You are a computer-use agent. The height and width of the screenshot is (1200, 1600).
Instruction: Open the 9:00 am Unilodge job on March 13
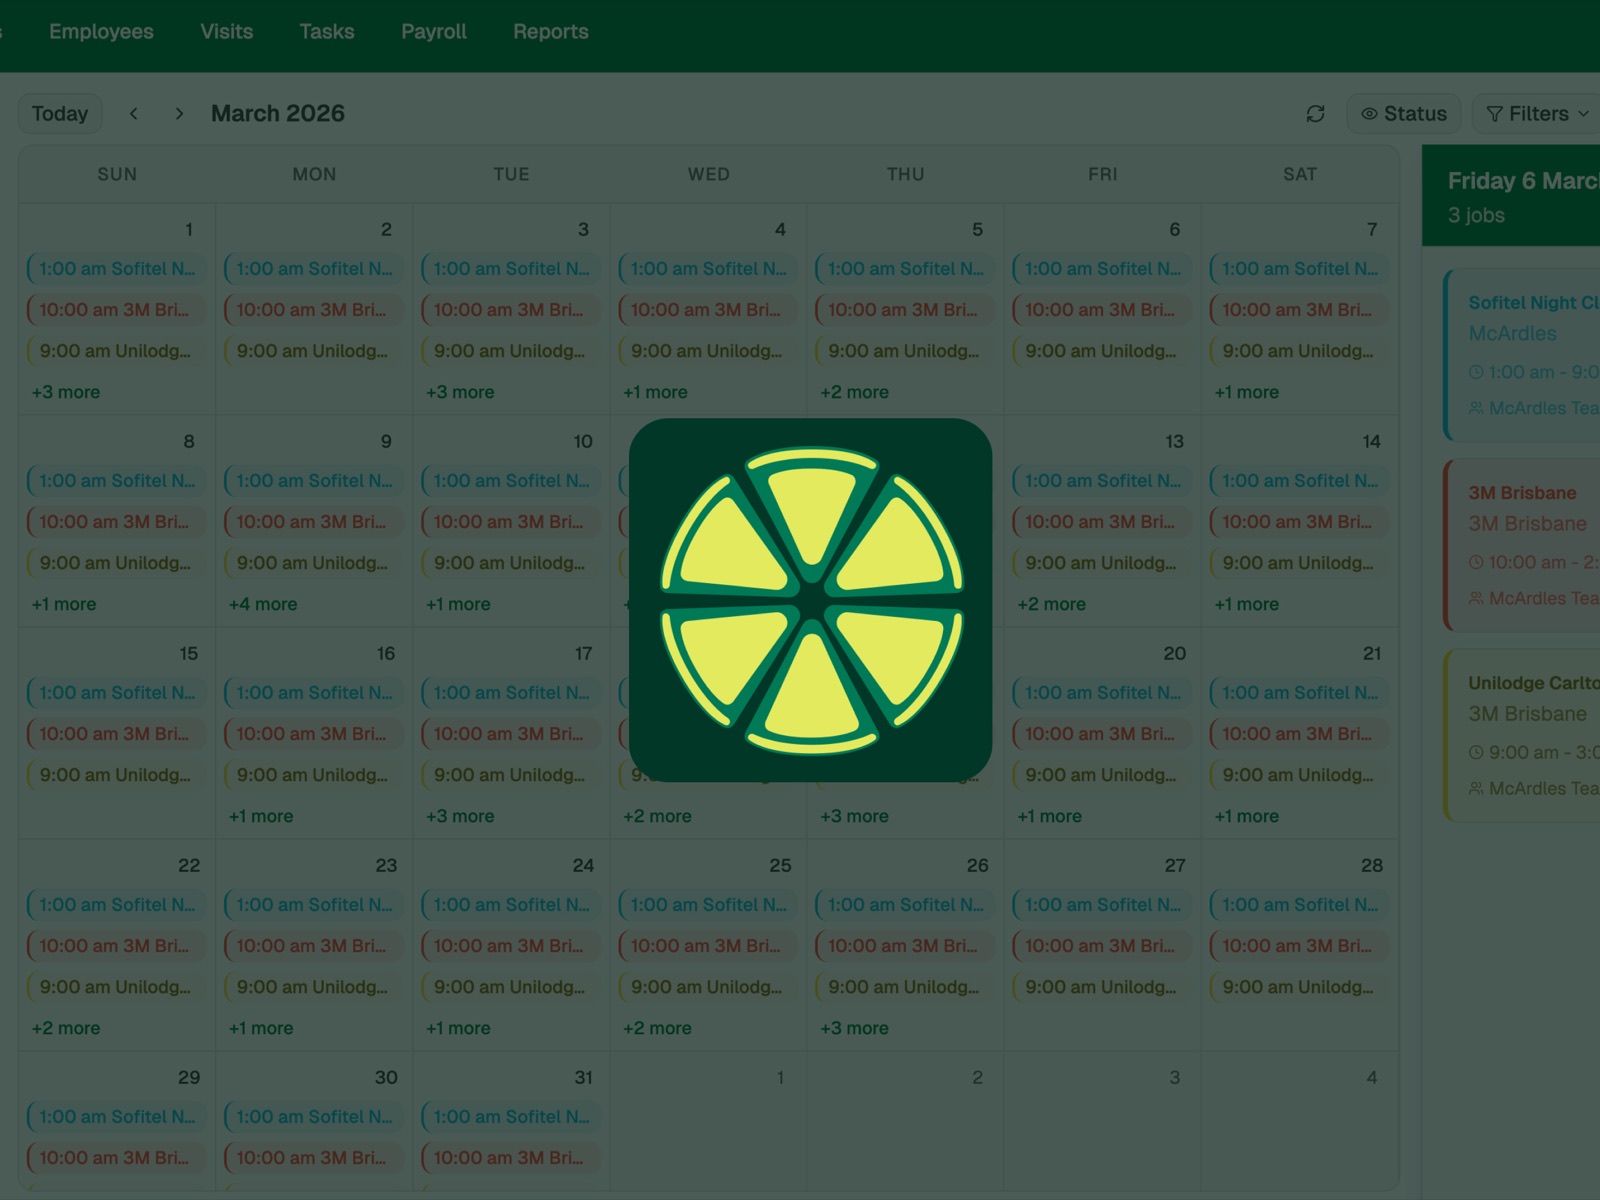(x=1102, y=563)
